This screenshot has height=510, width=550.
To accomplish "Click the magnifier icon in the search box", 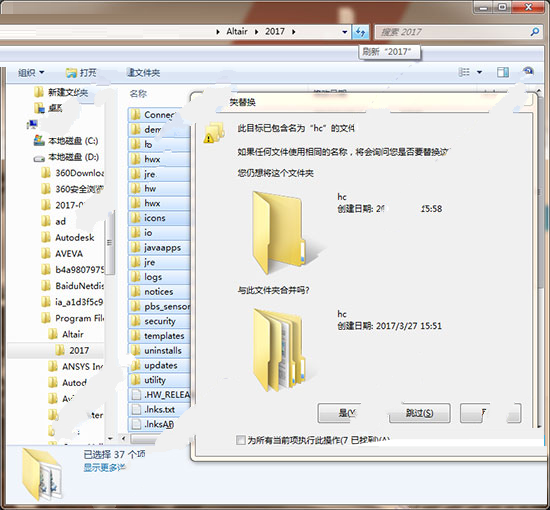I will coord(535,32).
